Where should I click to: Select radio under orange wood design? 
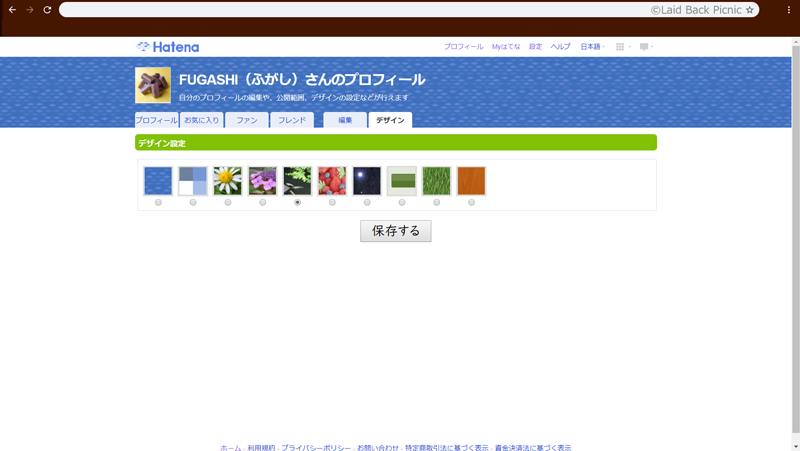click(x=471, y=203)
